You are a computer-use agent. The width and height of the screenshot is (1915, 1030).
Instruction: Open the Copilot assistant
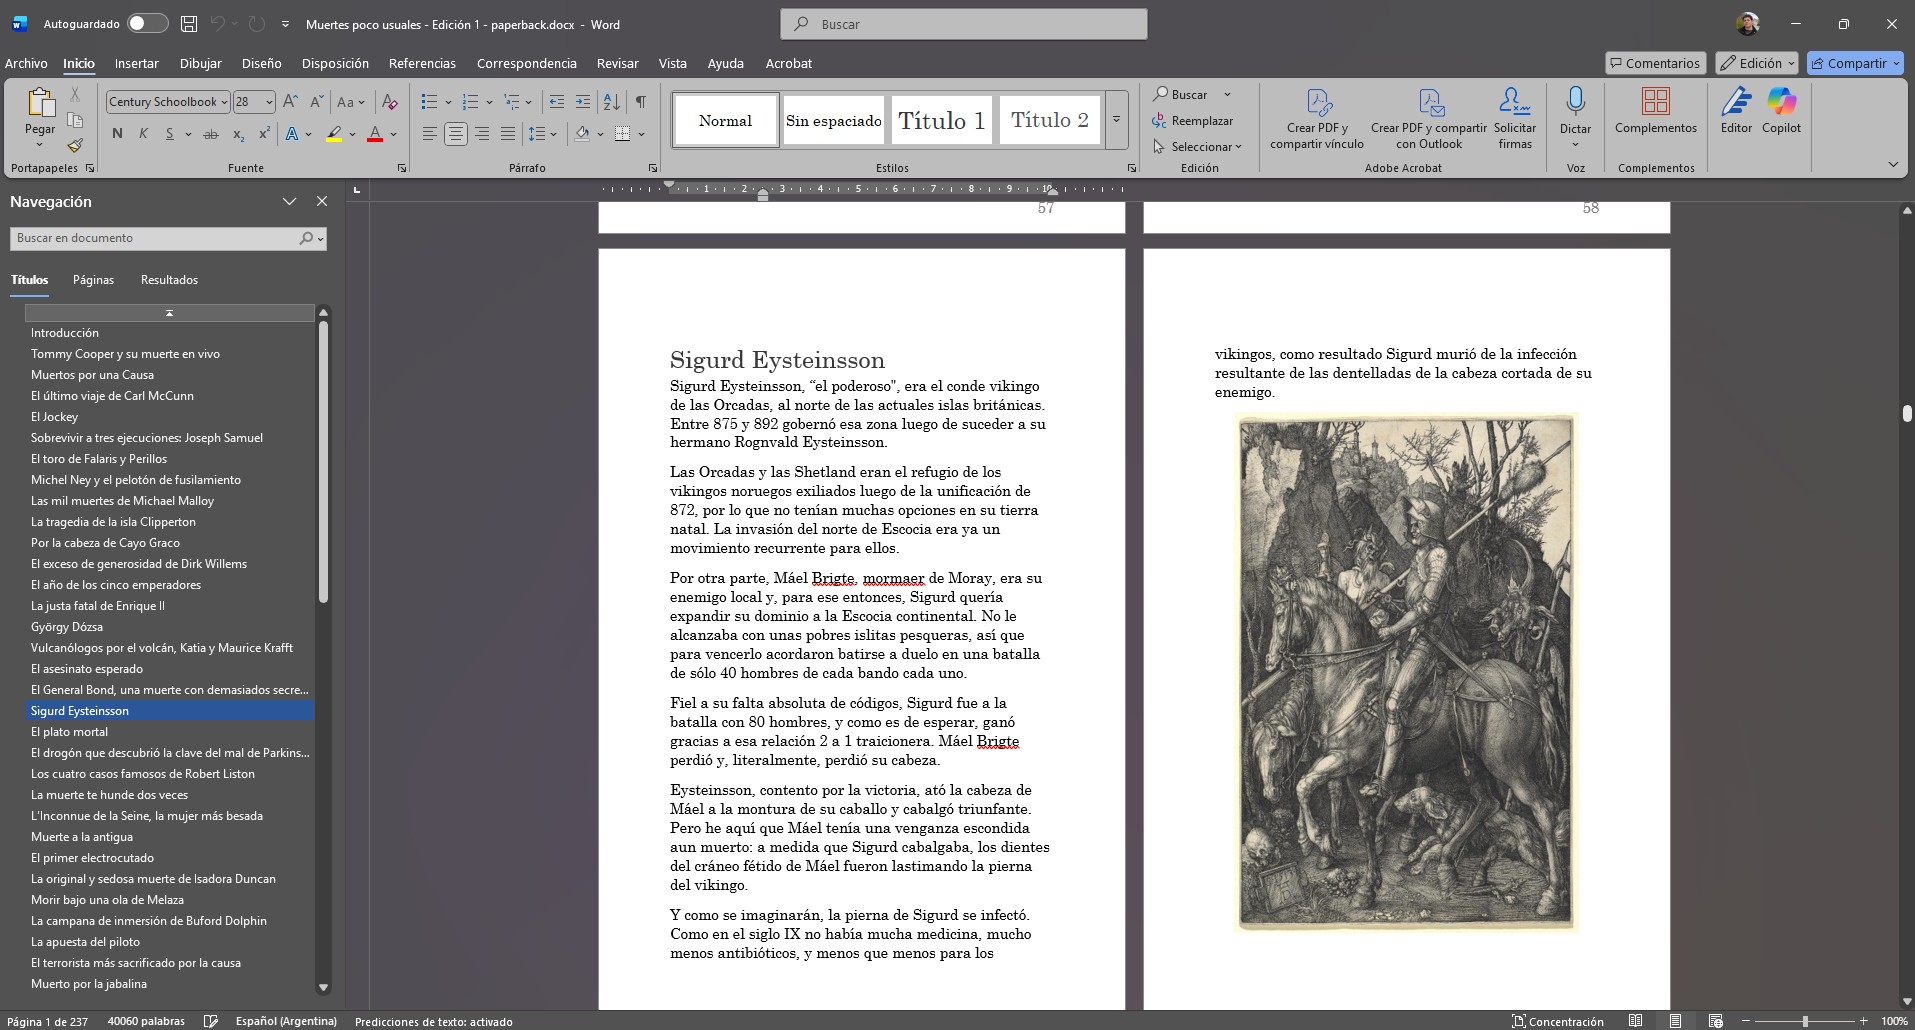click(x=1781, y=111)
